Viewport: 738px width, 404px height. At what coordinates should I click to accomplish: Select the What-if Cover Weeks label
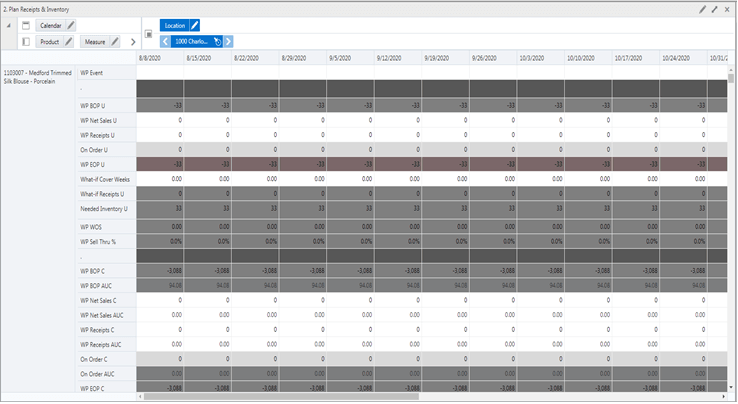coord(104,179)
